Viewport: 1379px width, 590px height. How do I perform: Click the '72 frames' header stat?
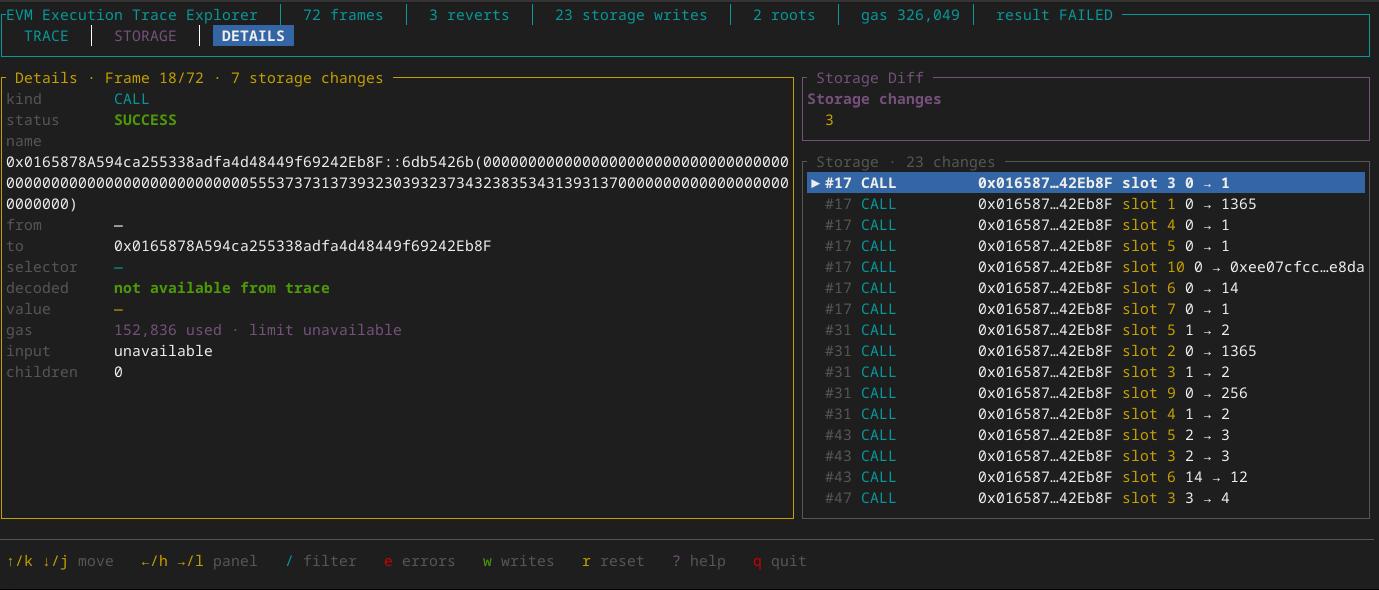343,15
